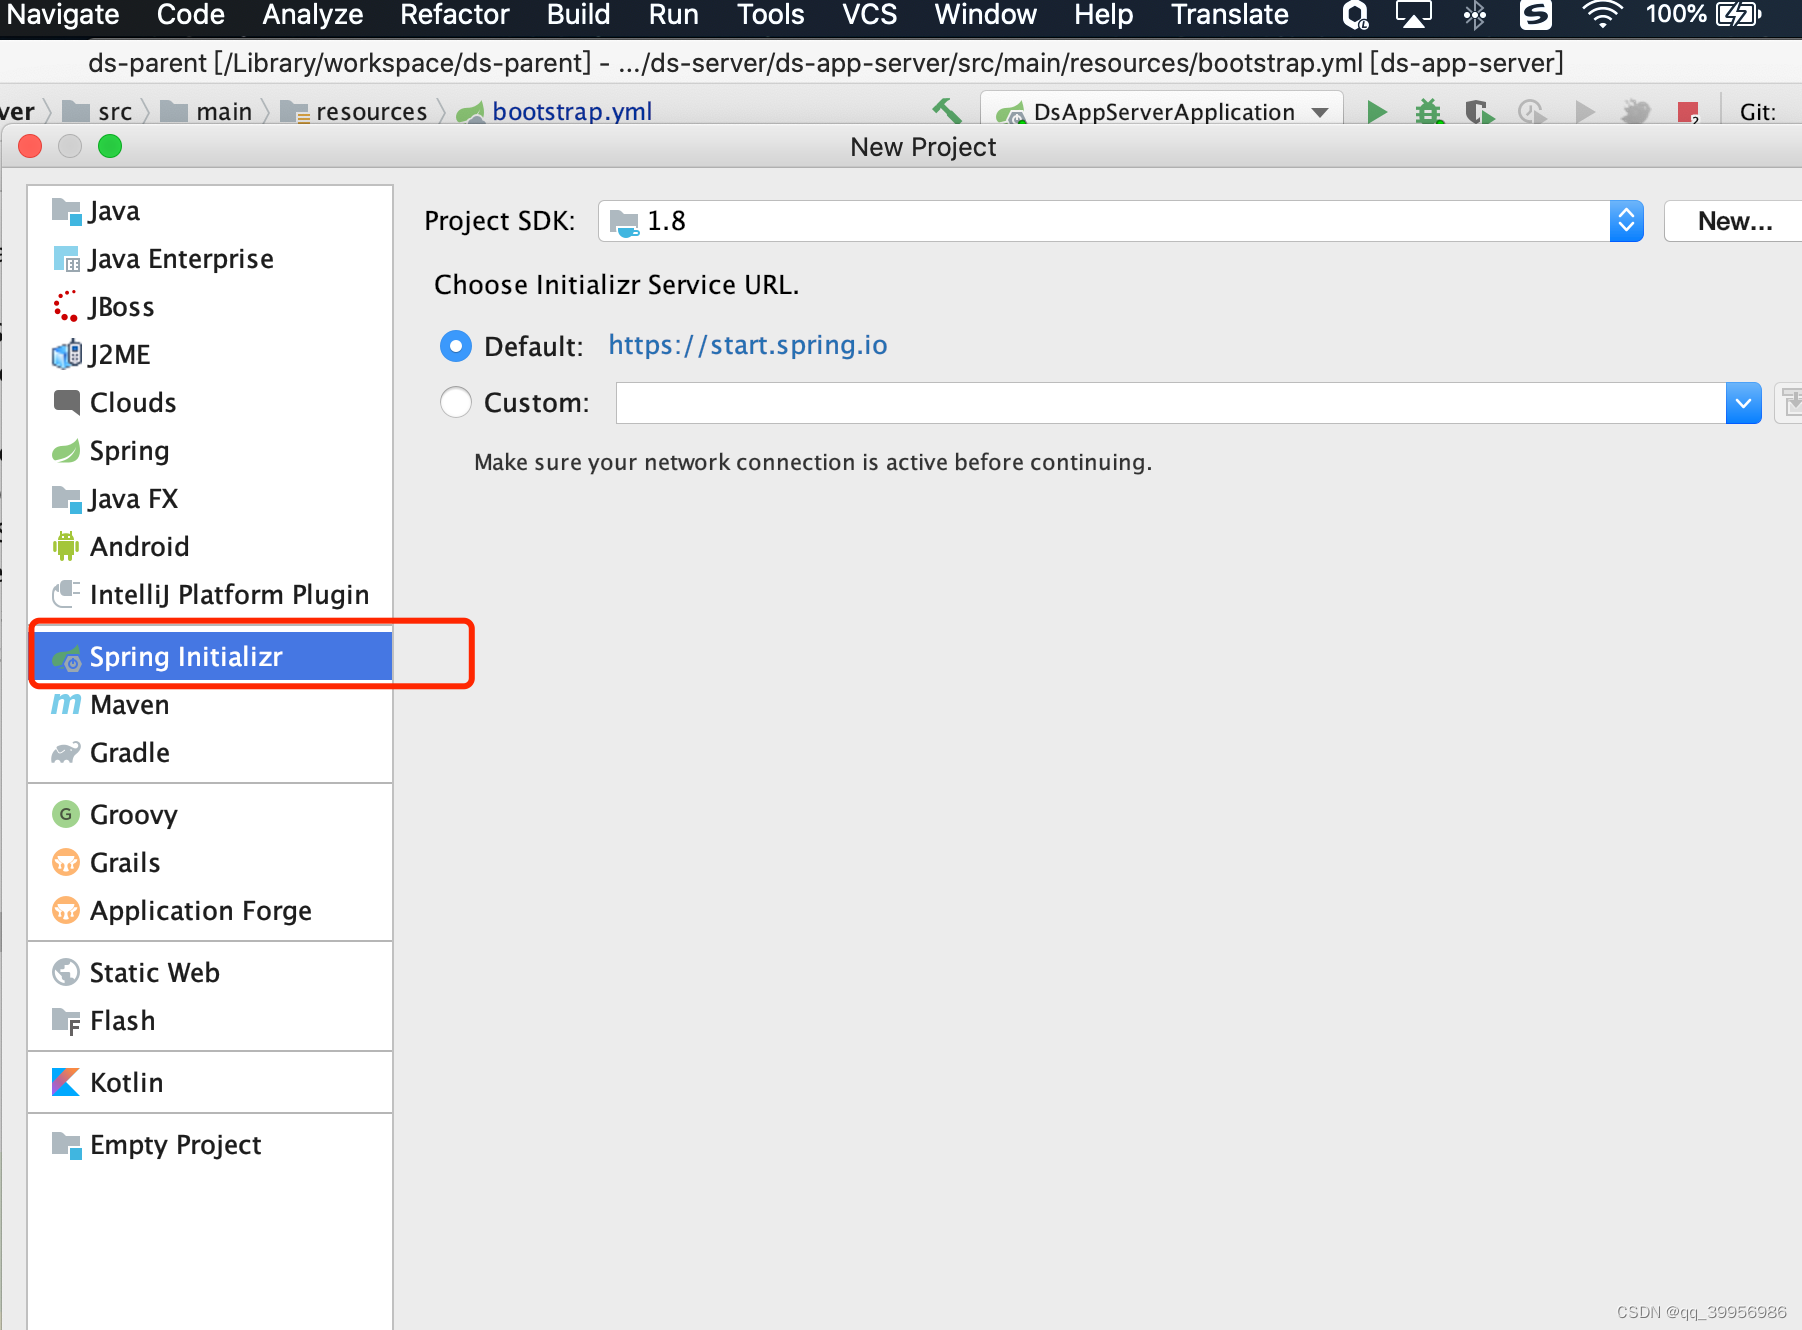Click the red Stop icon in toolbar
Screen dimensions: 1802x1330
(x=1688, y=112)
